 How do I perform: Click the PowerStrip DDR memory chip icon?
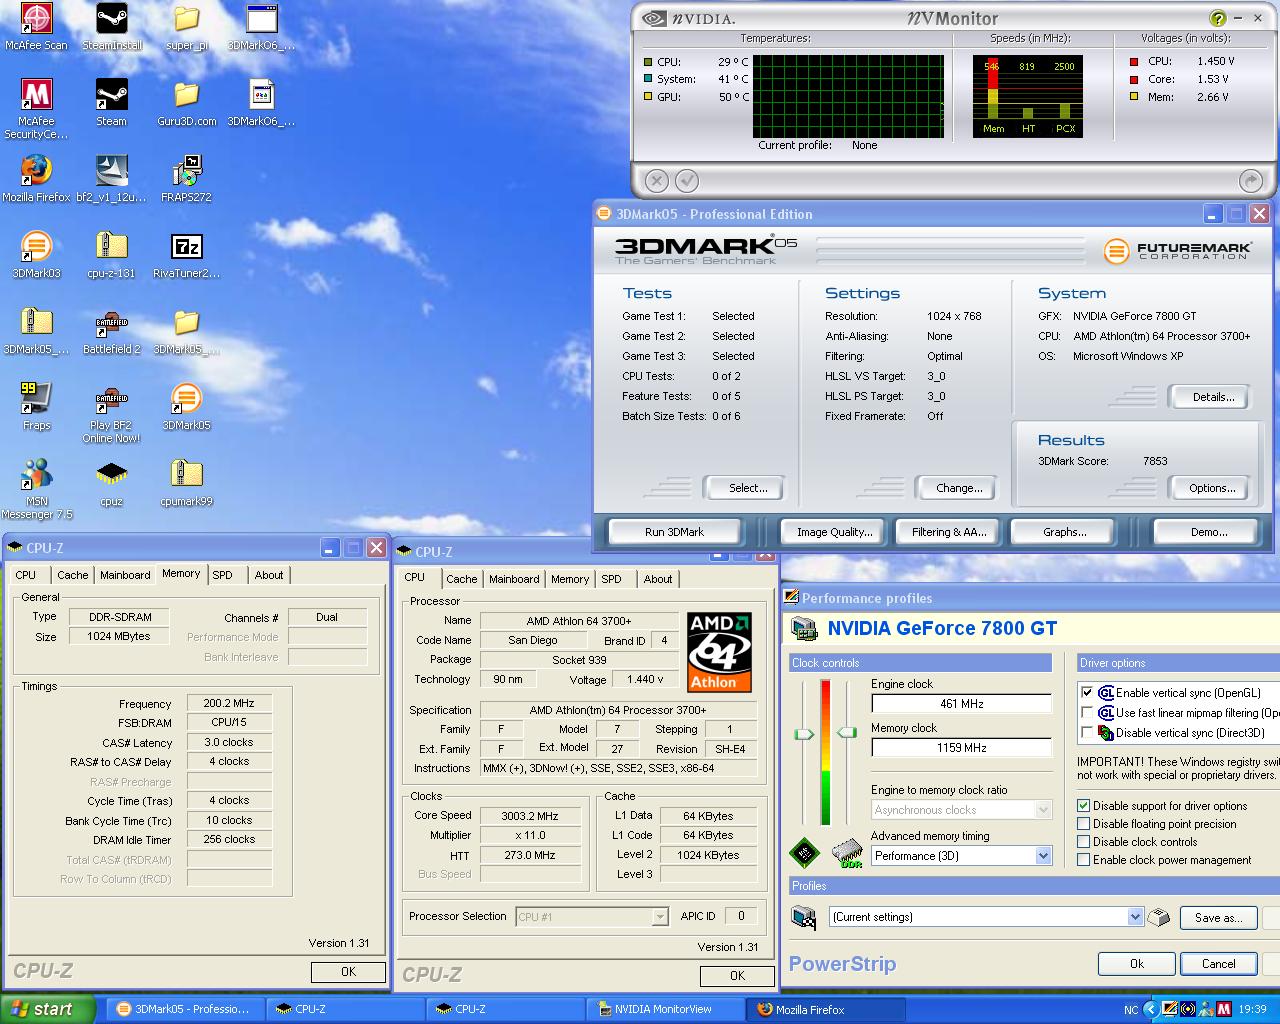pyautogui.click(x=848, y=852)
